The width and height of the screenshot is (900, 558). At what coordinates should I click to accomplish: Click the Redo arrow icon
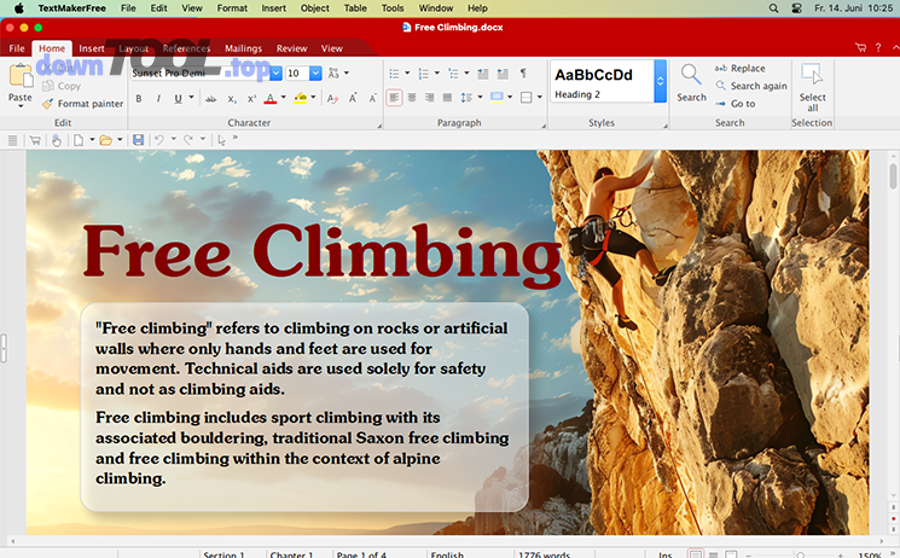[x=188, y=140]
